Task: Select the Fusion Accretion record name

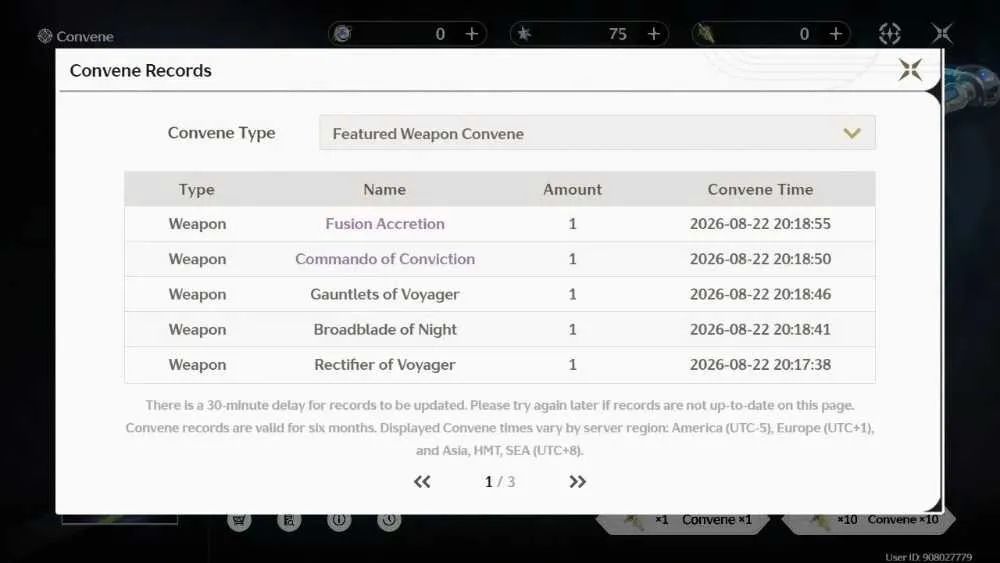Action: 385,224
